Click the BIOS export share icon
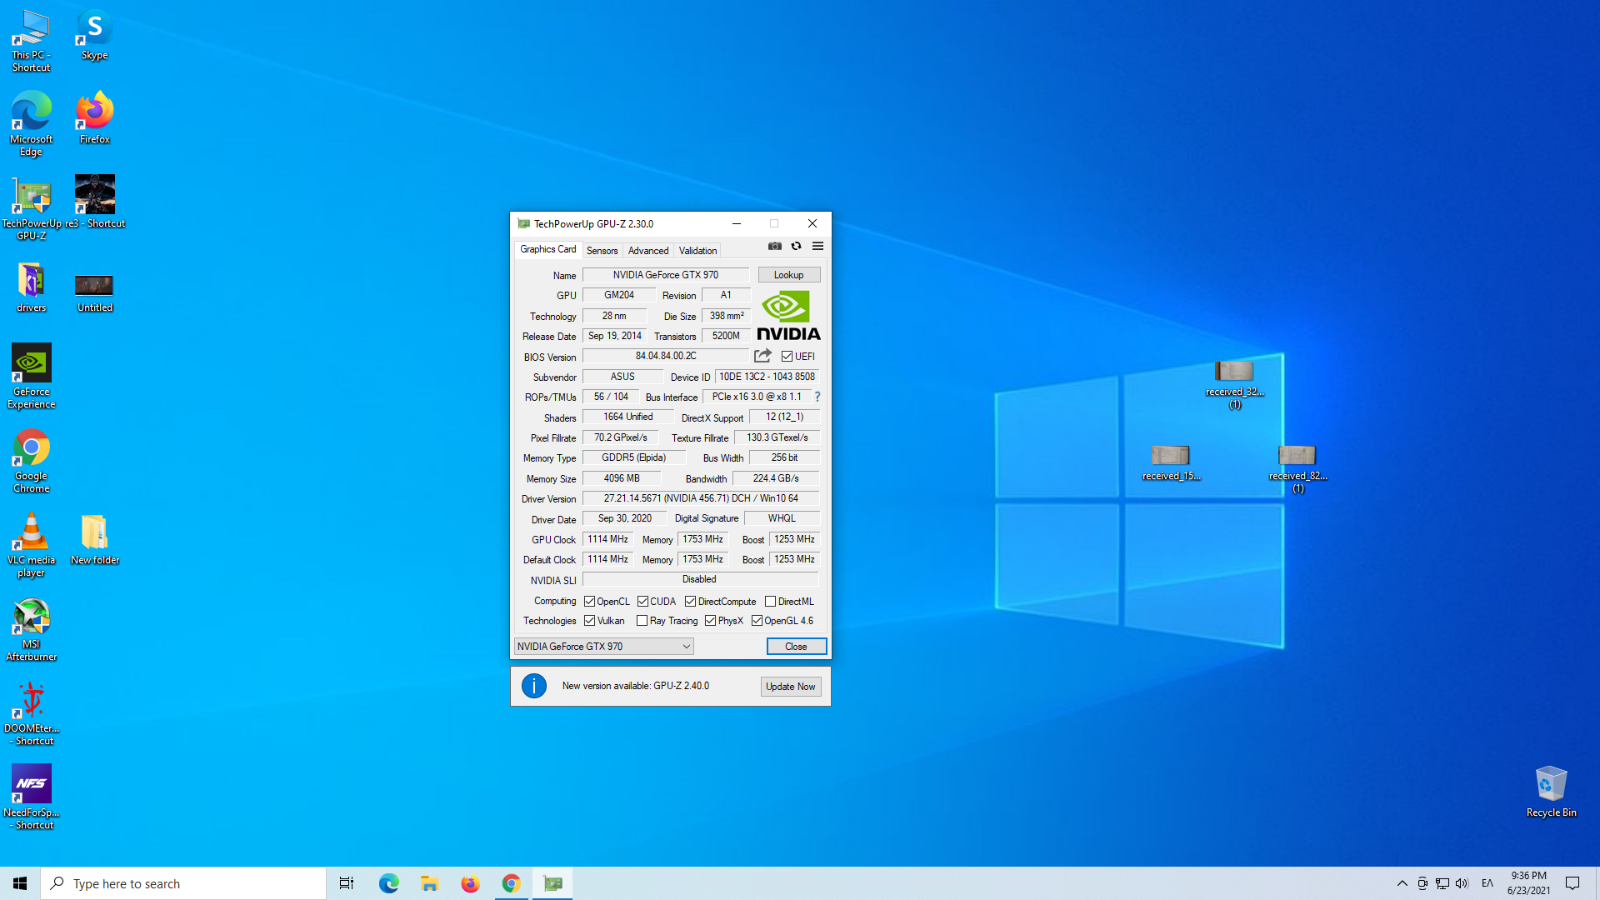Image resolution: width=1600 pixels, height=900 pixels. pos(763,356)
